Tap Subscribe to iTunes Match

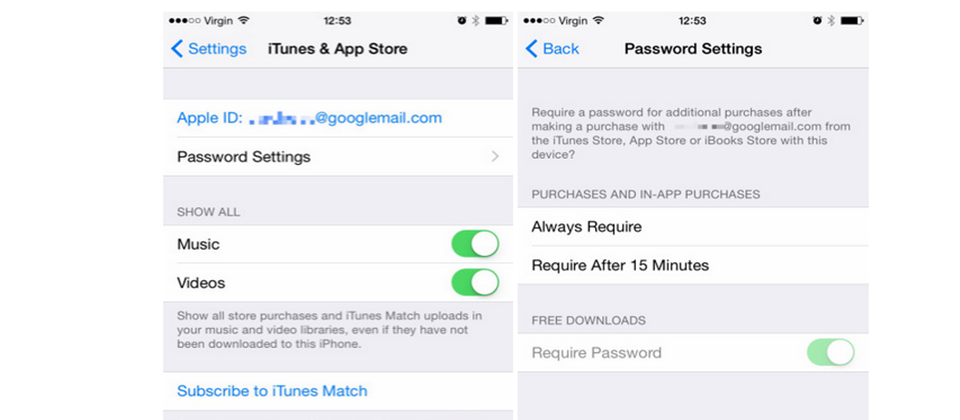tap(272, 391)
